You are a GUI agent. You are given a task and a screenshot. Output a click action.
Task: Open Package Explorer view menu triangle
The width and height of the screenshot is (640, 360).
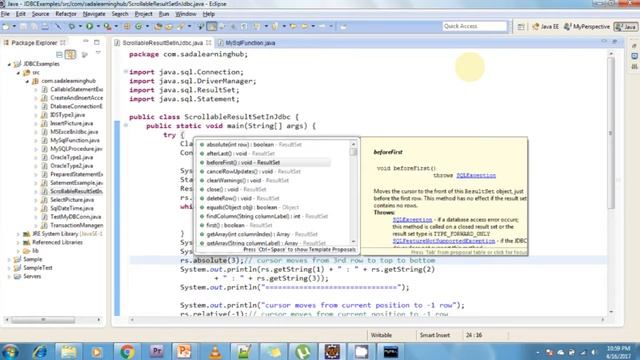[98, 53]
